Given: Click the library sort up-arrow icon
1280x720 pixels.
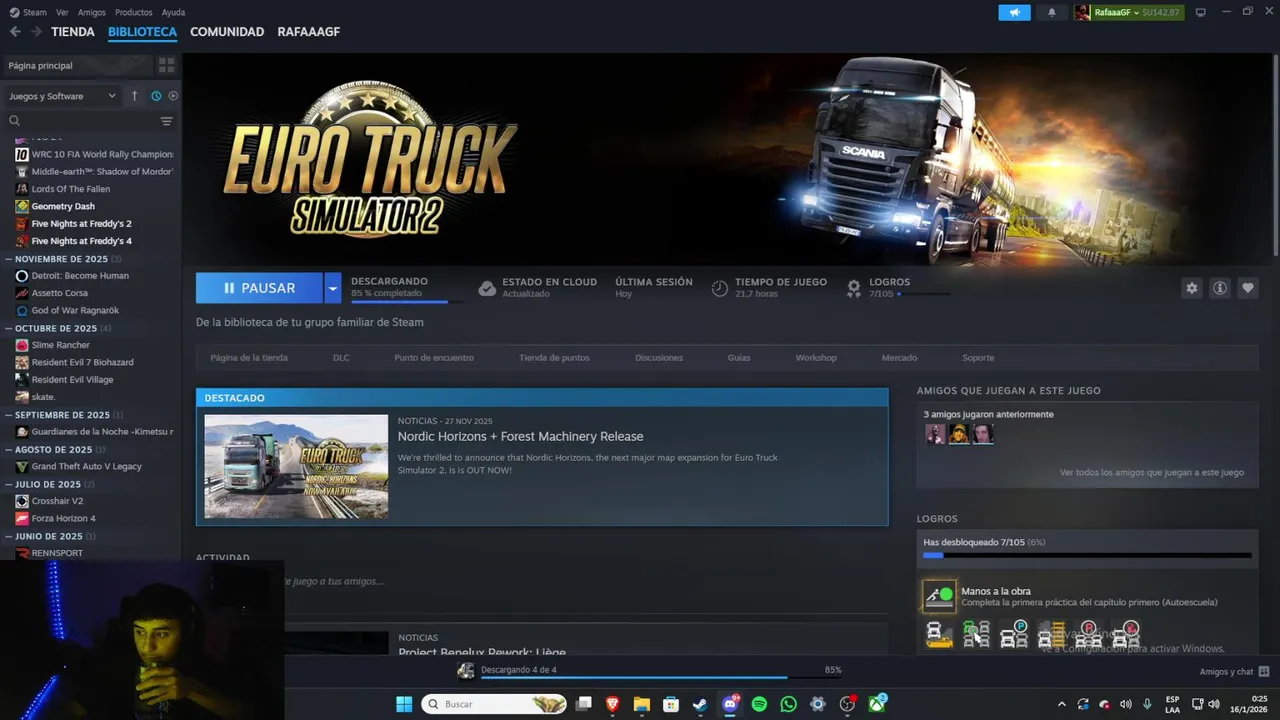Looking at the screenshot, I should 135,96.
